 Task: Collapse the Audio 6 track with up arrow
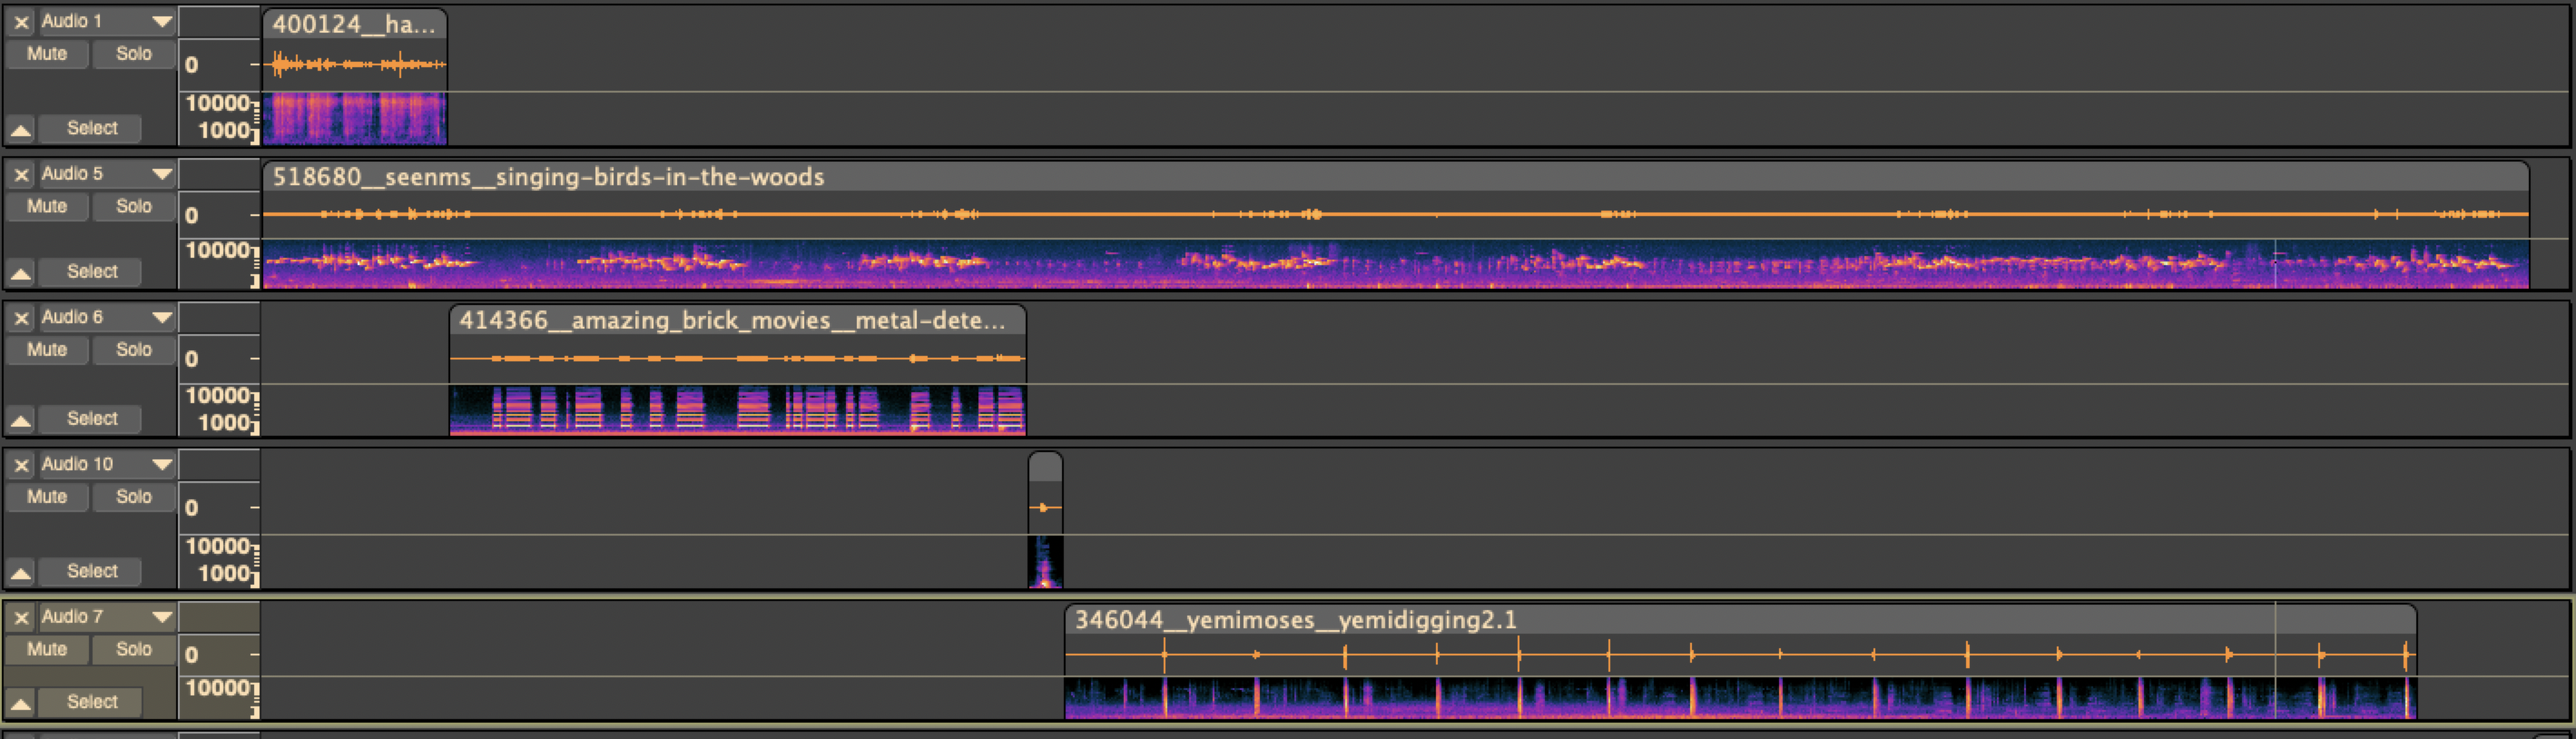(x=21, y=420)
